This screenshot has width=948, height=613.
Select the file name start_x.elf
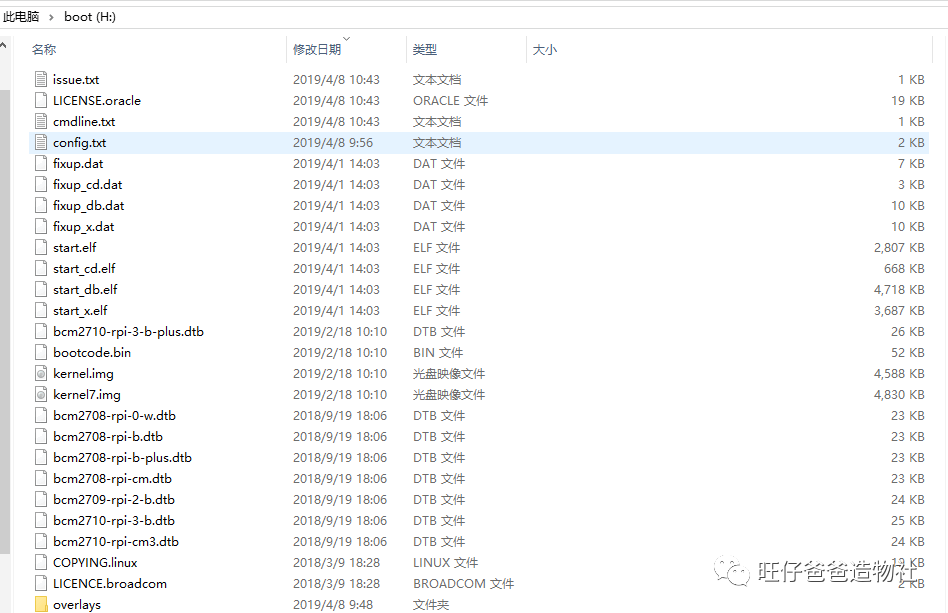(x=80, y=311)
